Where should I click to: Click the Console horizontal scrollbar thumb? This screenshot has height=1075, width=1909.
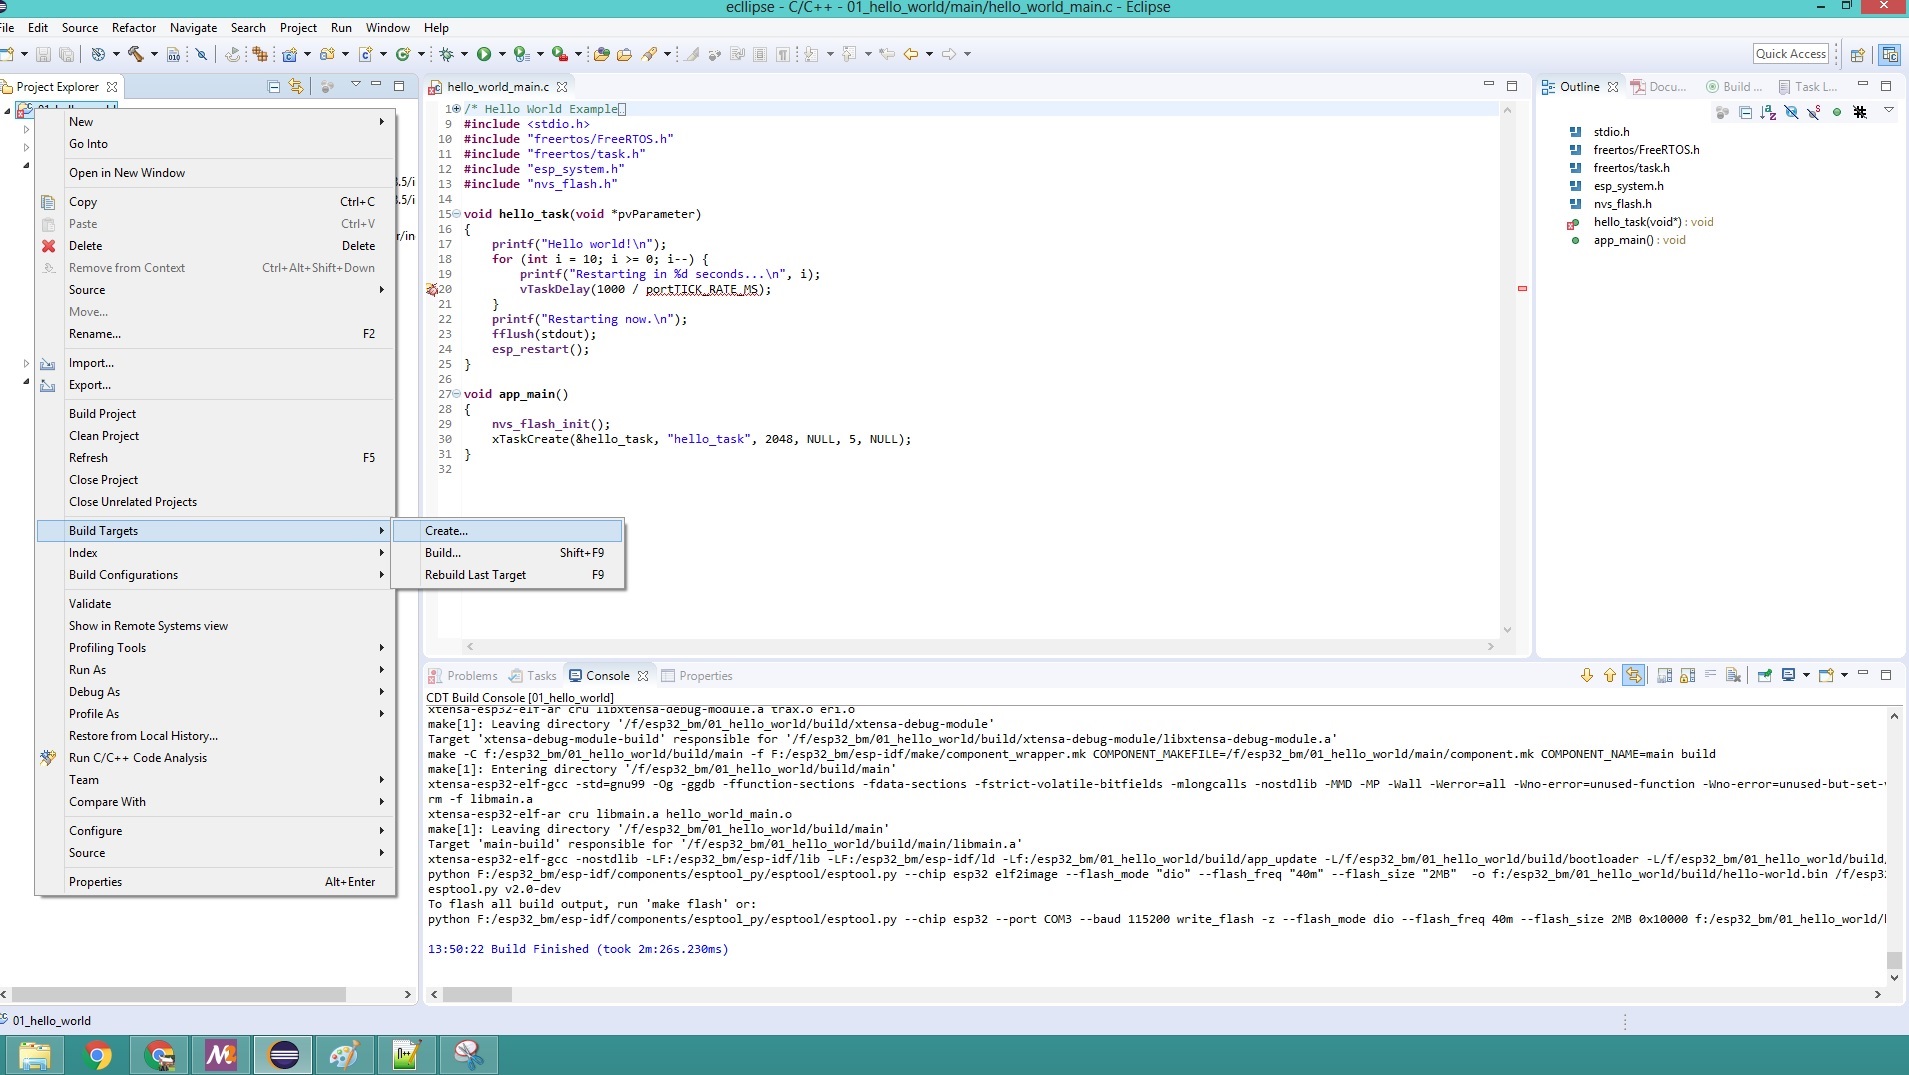[478, 995]
